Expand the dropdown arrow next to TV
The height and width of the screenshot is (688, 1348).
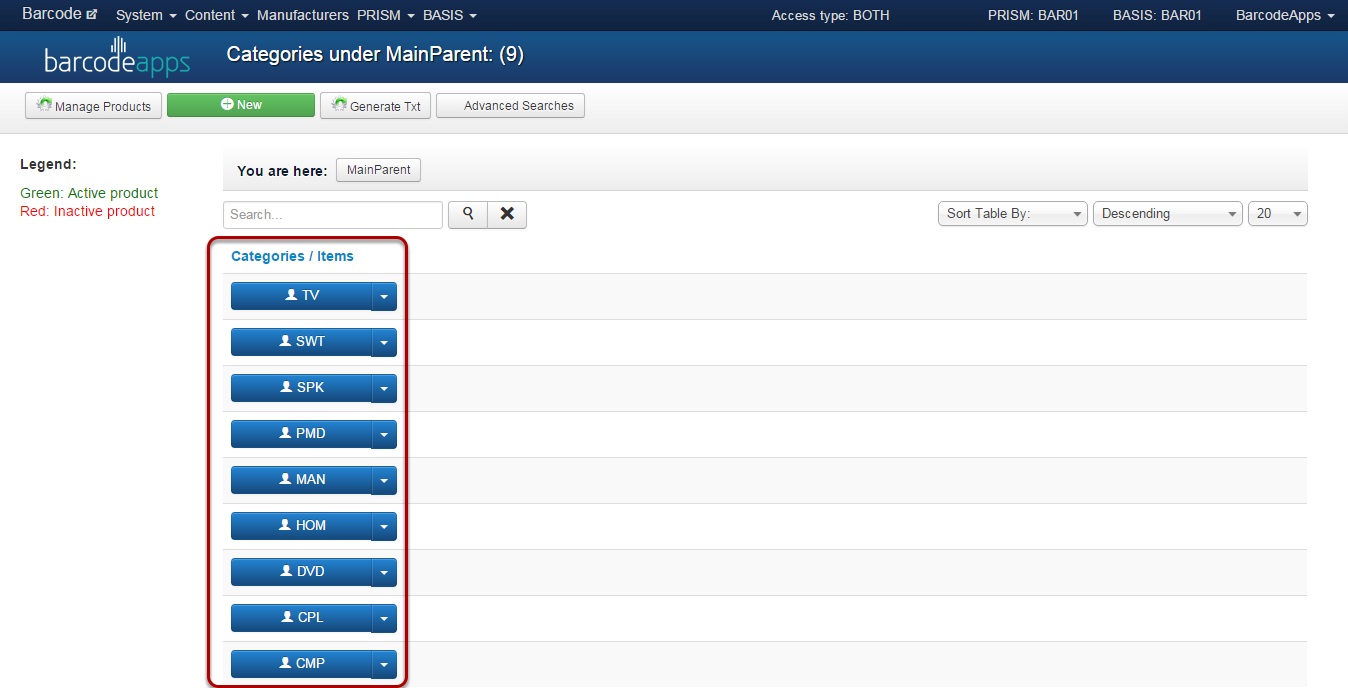[x=384, y=296]
